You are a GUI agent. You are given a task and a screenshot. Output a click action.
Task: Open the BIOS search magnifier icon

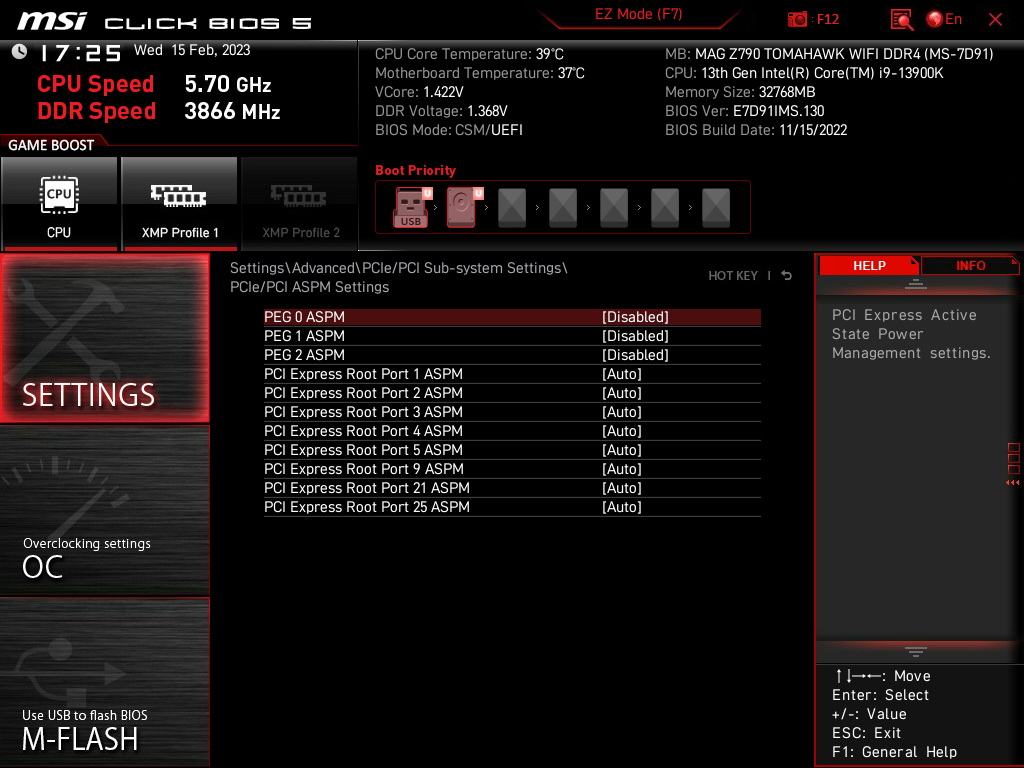click(x=902, y=19)
